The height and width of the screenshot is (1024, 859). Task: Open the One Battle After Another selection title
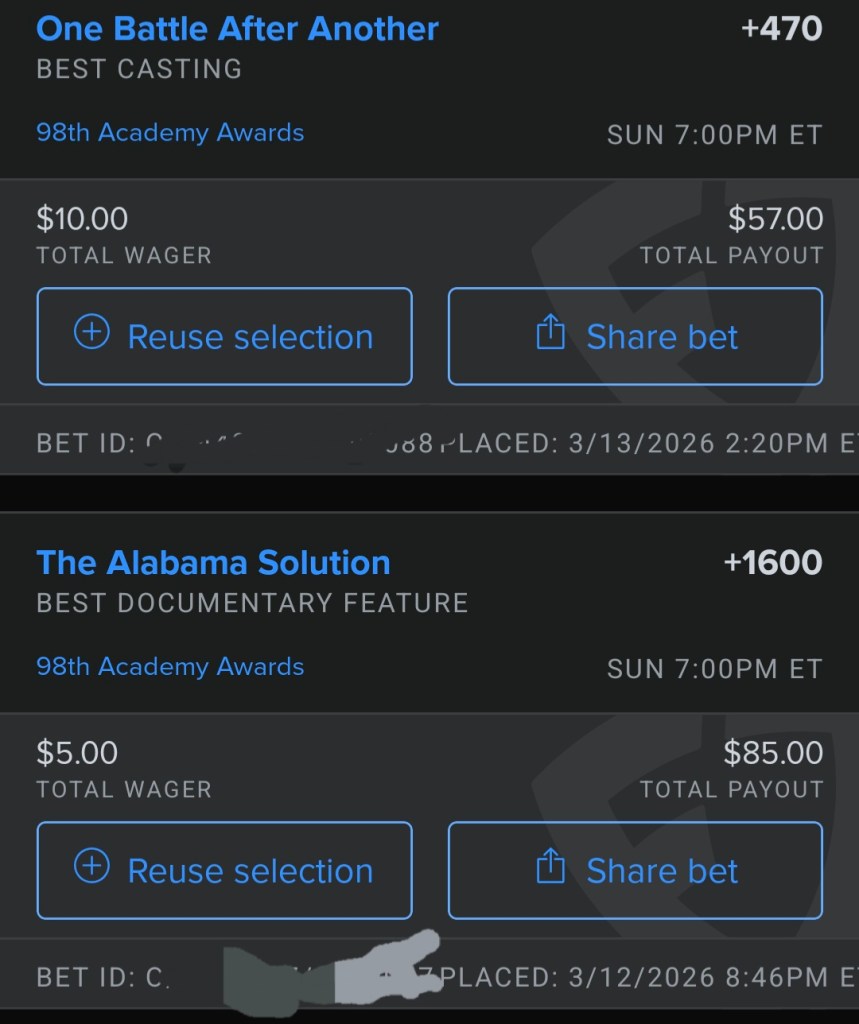pyautogui.click(x=237, y=28)
